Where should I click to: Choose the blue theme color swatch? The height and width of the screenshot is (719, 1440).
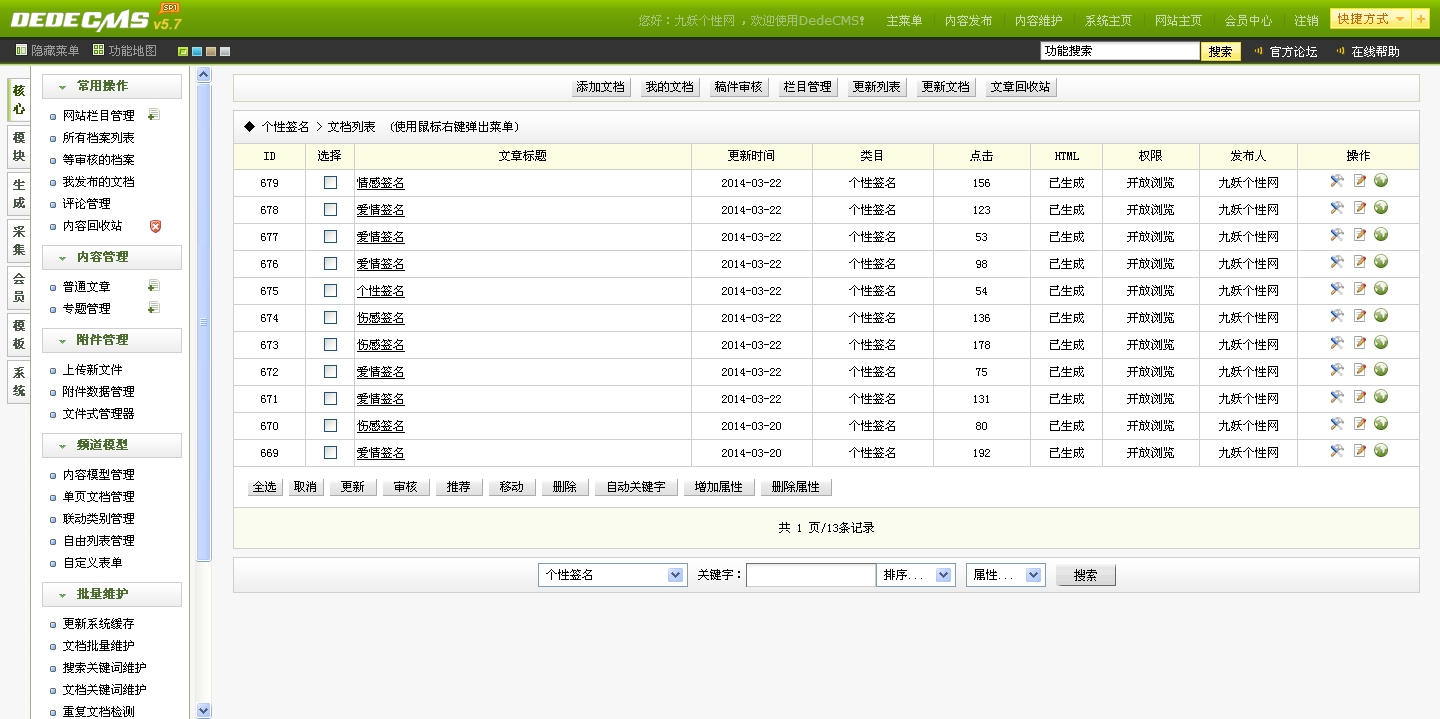197,52
